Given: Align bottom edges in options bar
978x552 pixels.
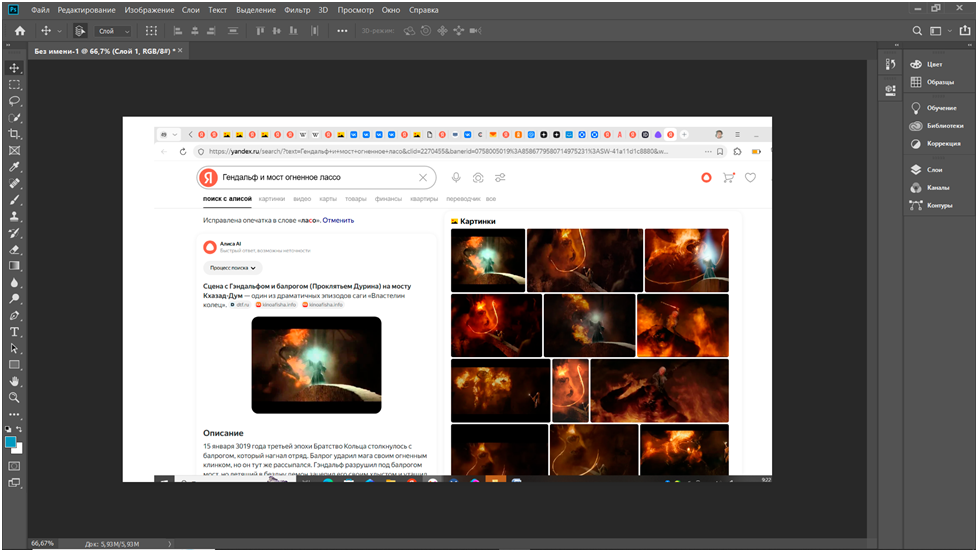Looking at the screenshot, I should [x=294, y=31].
